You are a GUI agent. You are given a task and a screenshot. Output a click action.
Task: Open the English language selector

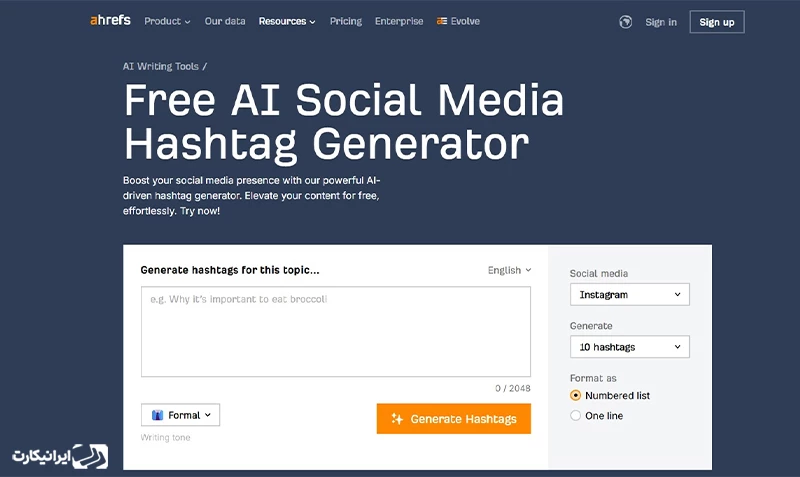point(509,270)
